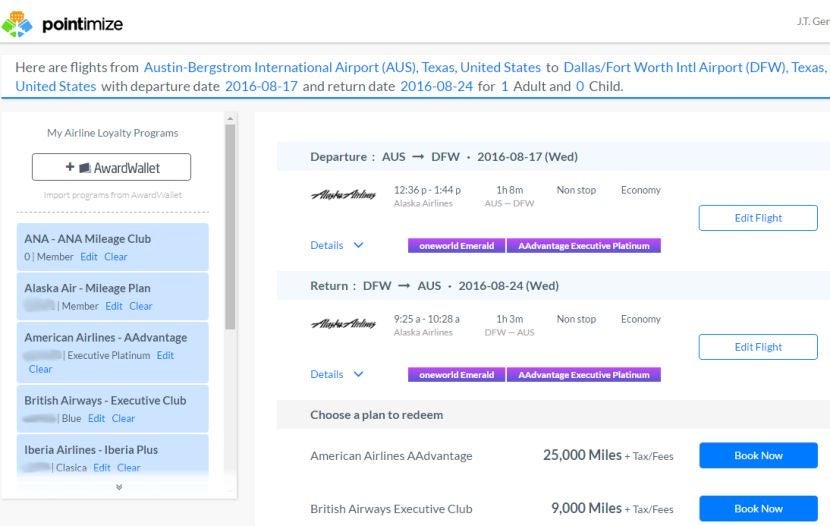This screenshot has width=830, height=526.
Task: Click the oneworld Emerald badge on departure
Action: 456,246
